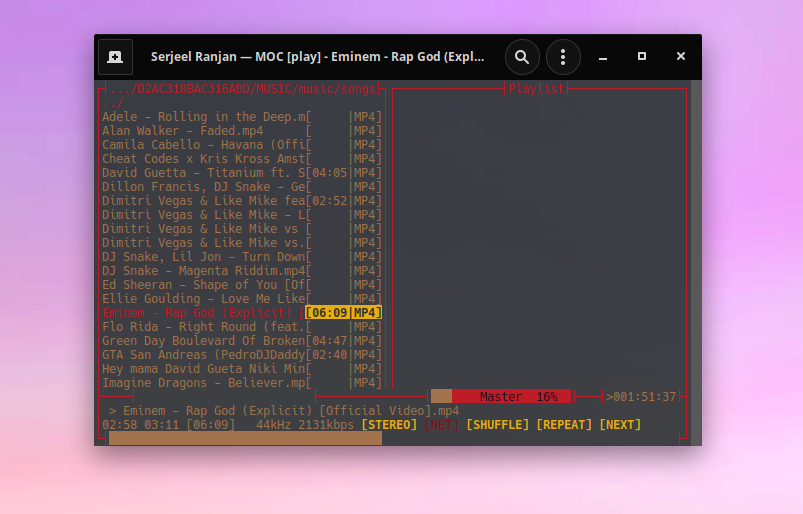The image size is (803, 514).
Task: Click the total time >001:51:37
Action: point(641,397)
